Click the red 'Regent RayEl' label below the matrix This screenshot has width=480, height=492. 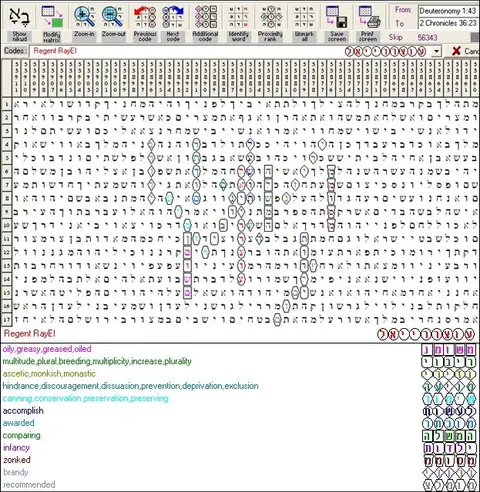[30, 333]
